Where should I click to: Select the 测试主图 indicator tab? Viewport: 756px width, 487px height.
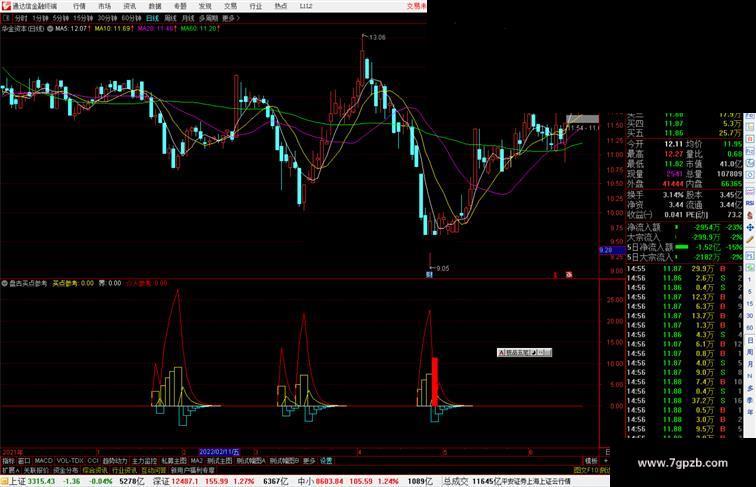point(220,461)
